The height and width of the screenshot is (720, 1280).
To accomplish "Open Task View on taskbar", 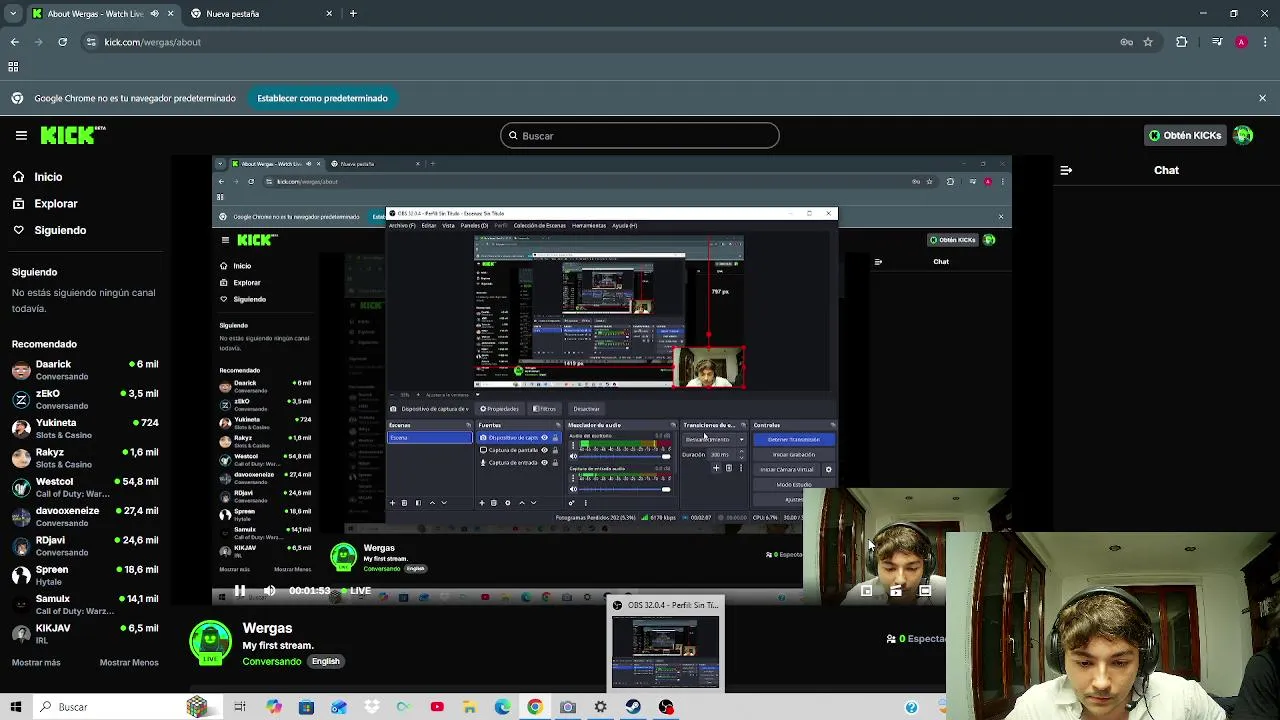I will point(240,707).
